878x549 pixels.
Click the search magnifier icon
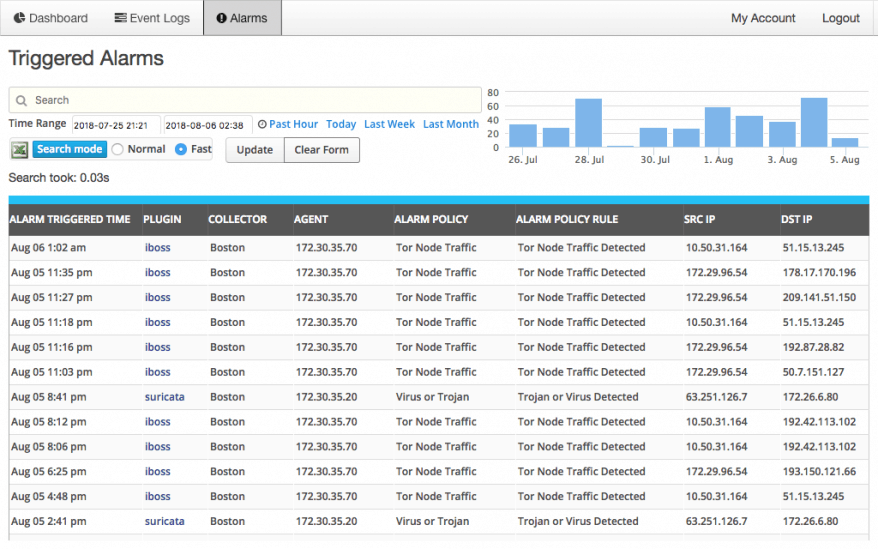[21, 100]
